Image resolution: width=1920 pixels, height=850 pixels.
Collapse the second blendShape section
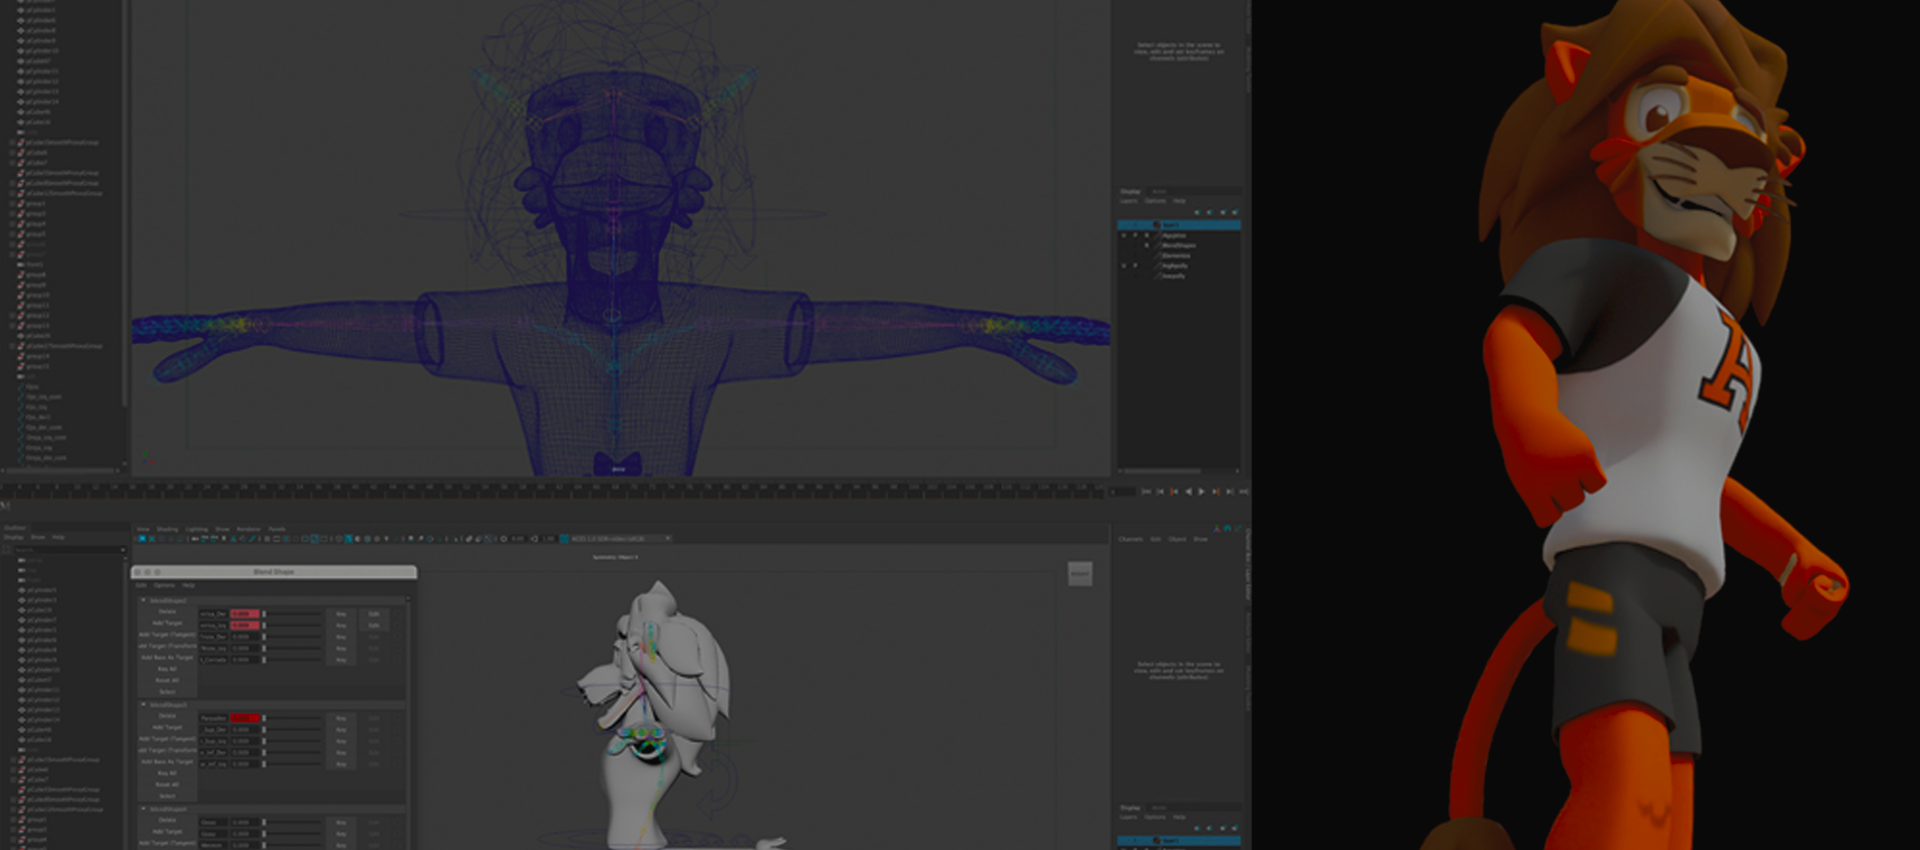pos(143,705)
